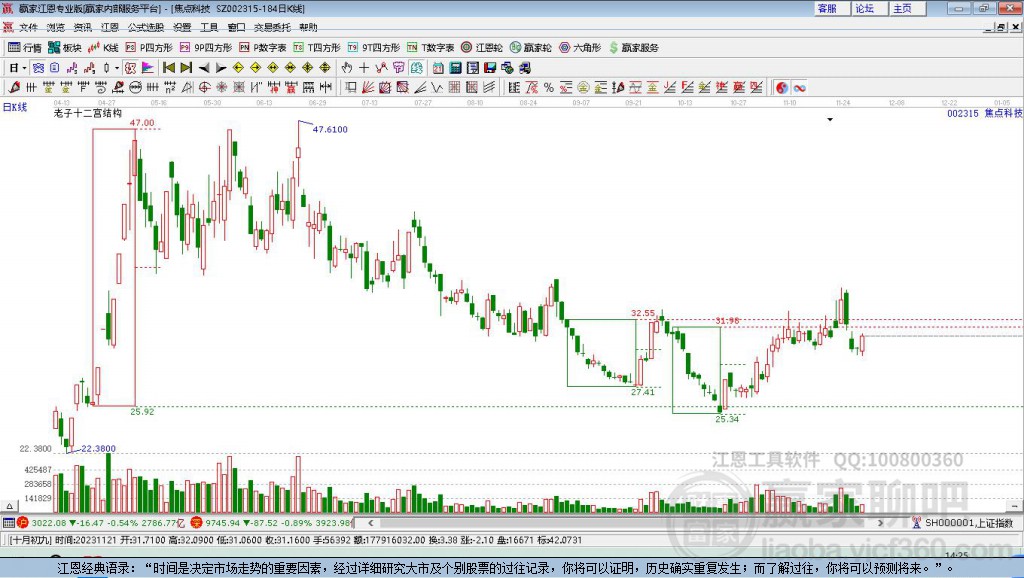
Task: Open 交易委托 menu
Action: point(272,27)
